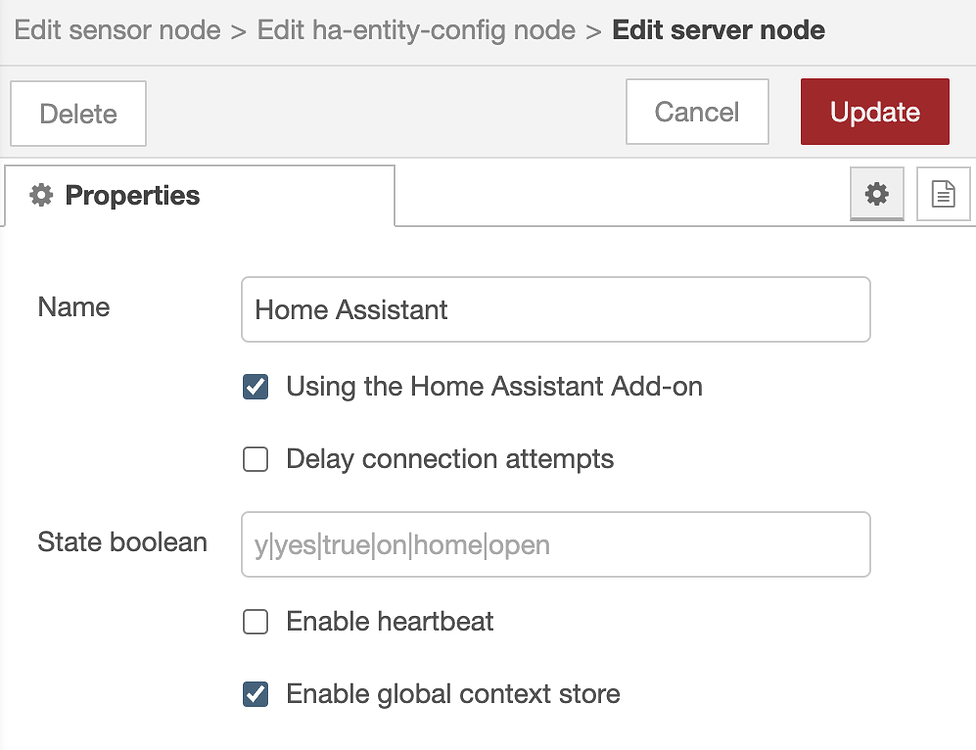Screen dimensions: 976x750
Task: Uncheck Using the Home Assistant Add-on checkbox
Action: click(256, 387)
